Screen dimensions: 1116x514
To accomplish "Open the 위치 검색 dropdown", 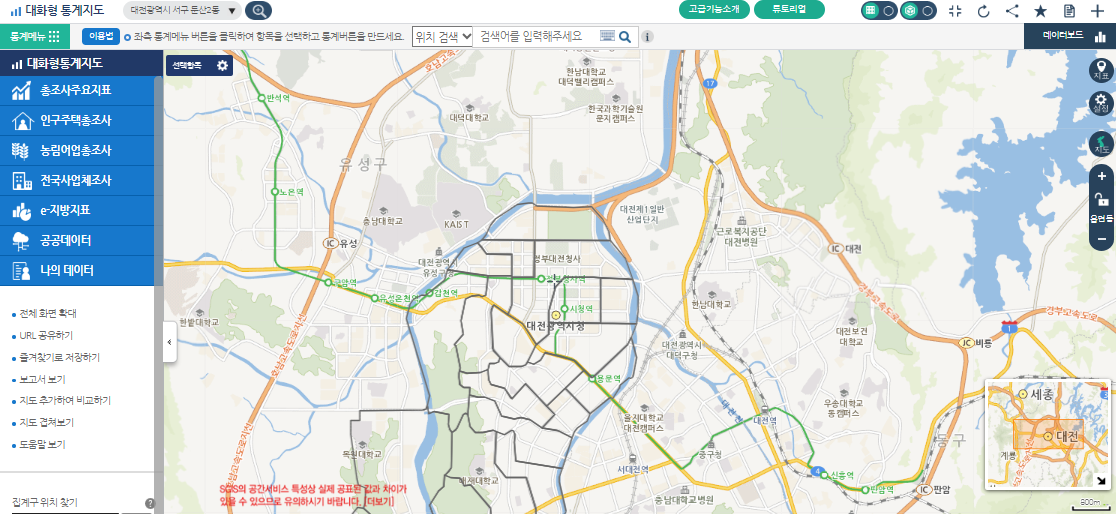I will tap(442, 36).
